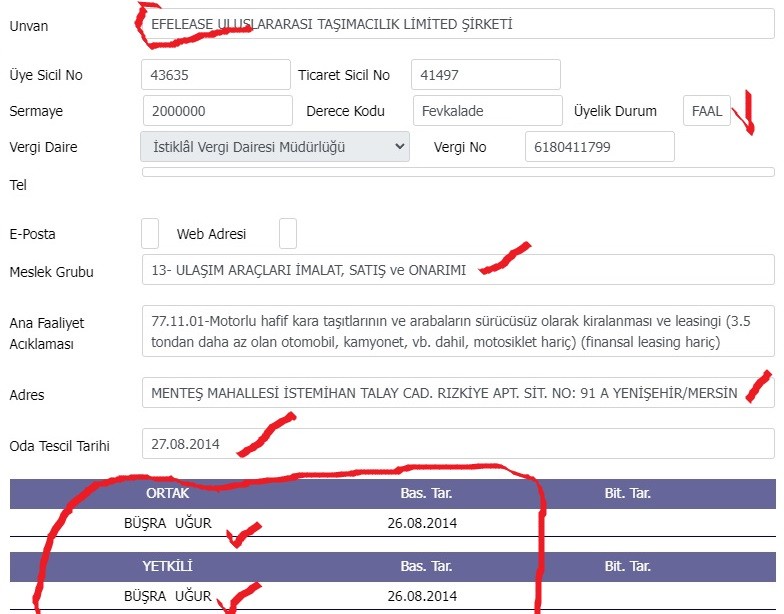The image size is (784, 614).
Task: Click the ORTAK column header
Action: (x=168, y=494)
